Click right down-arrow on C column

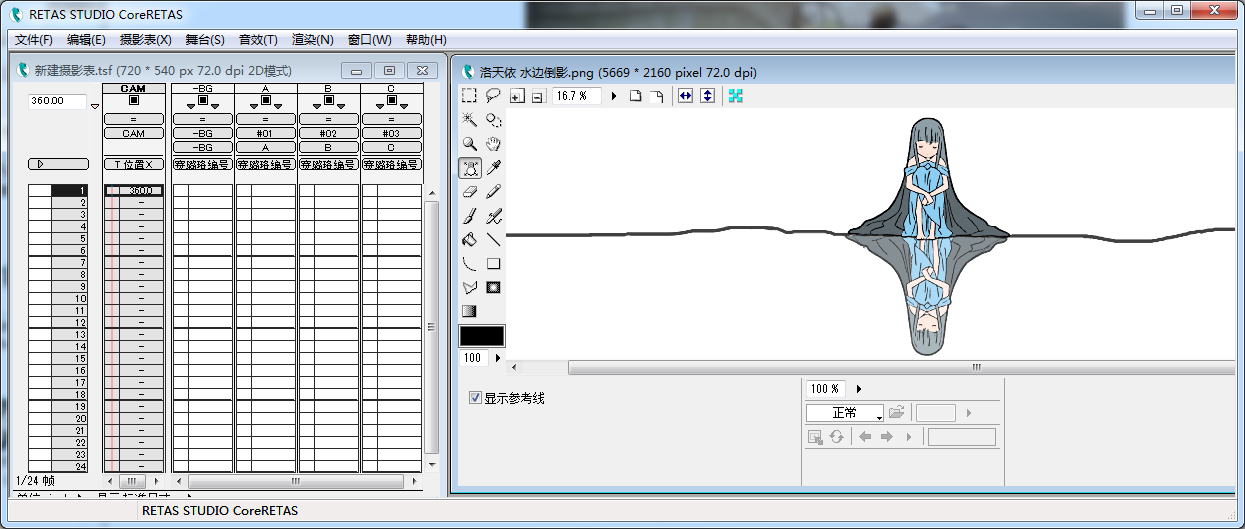click(403, 105)
